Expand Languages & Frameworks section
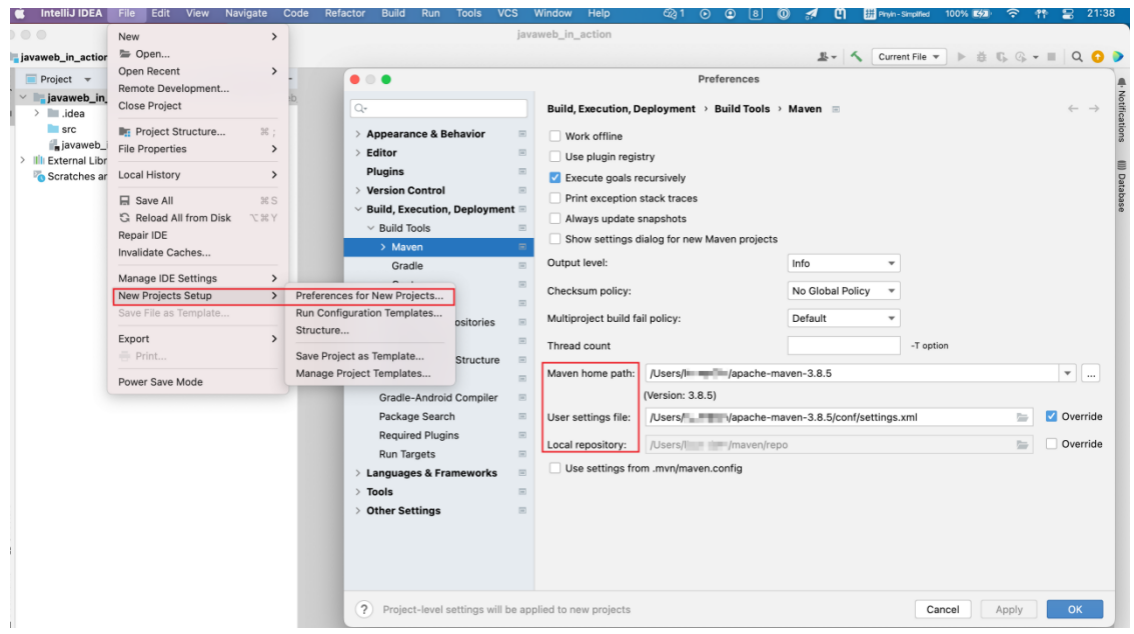1134x634 pixels. click(358, 473)
